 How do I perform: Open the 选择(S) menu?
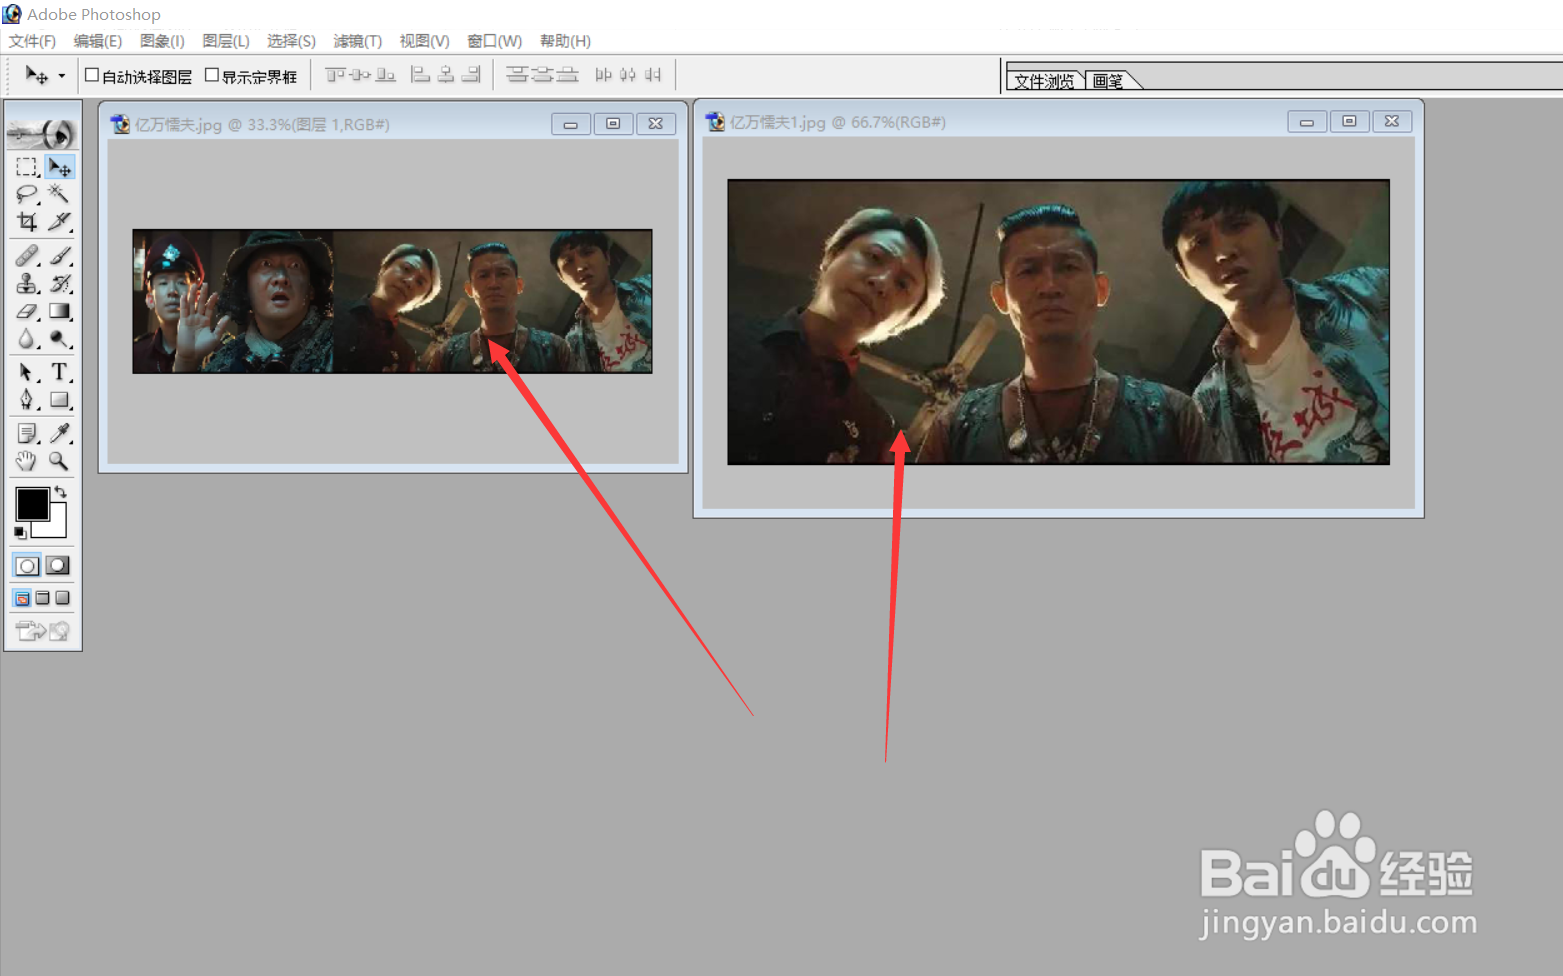291,41
